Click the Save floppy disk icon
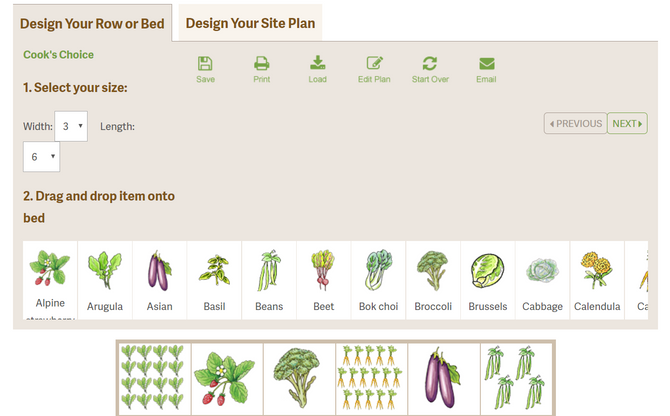The height and width of the screenshot is (416, 670). 205,64
